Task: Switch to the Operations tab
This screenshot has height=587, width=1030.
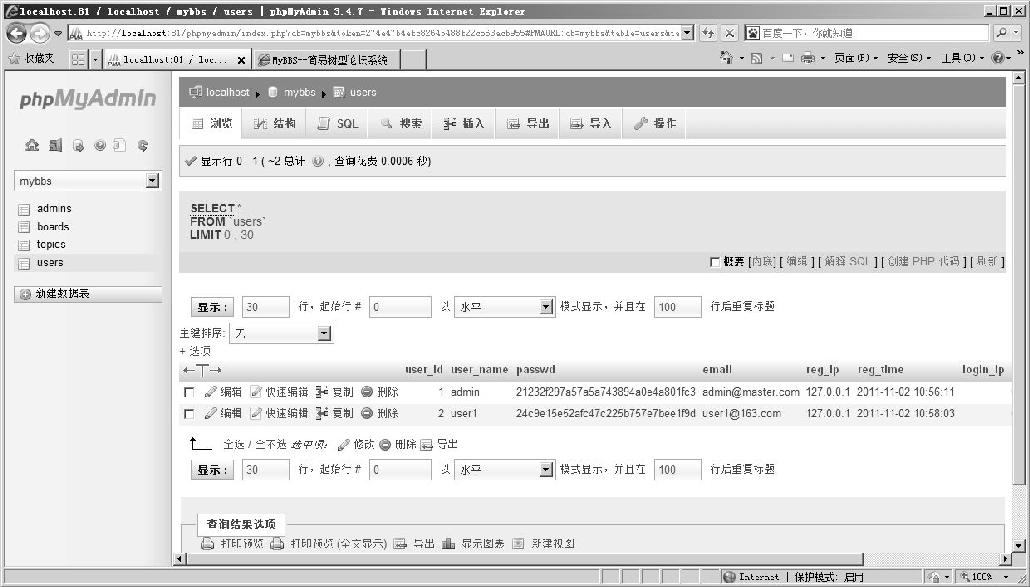Action: [x=654, y=123]
